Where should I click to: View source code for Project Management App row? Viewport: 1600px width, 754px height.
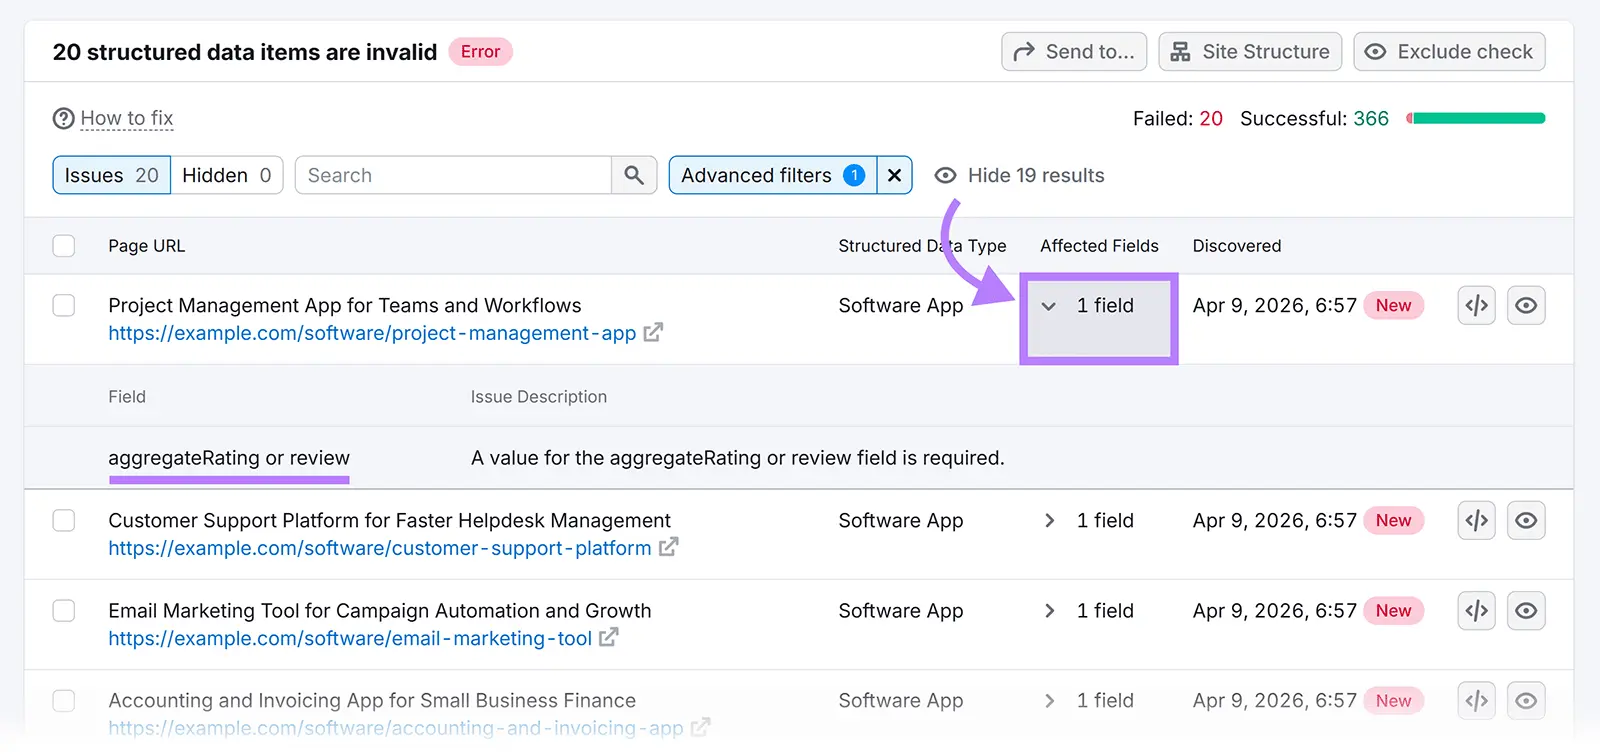1477,305
